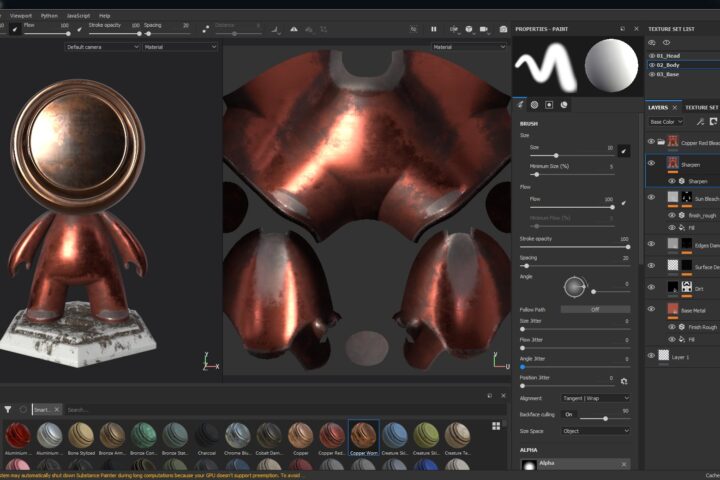Hide the Sun Bleach layer
This screenshot has height=480, width=720.
pos(651,198)
